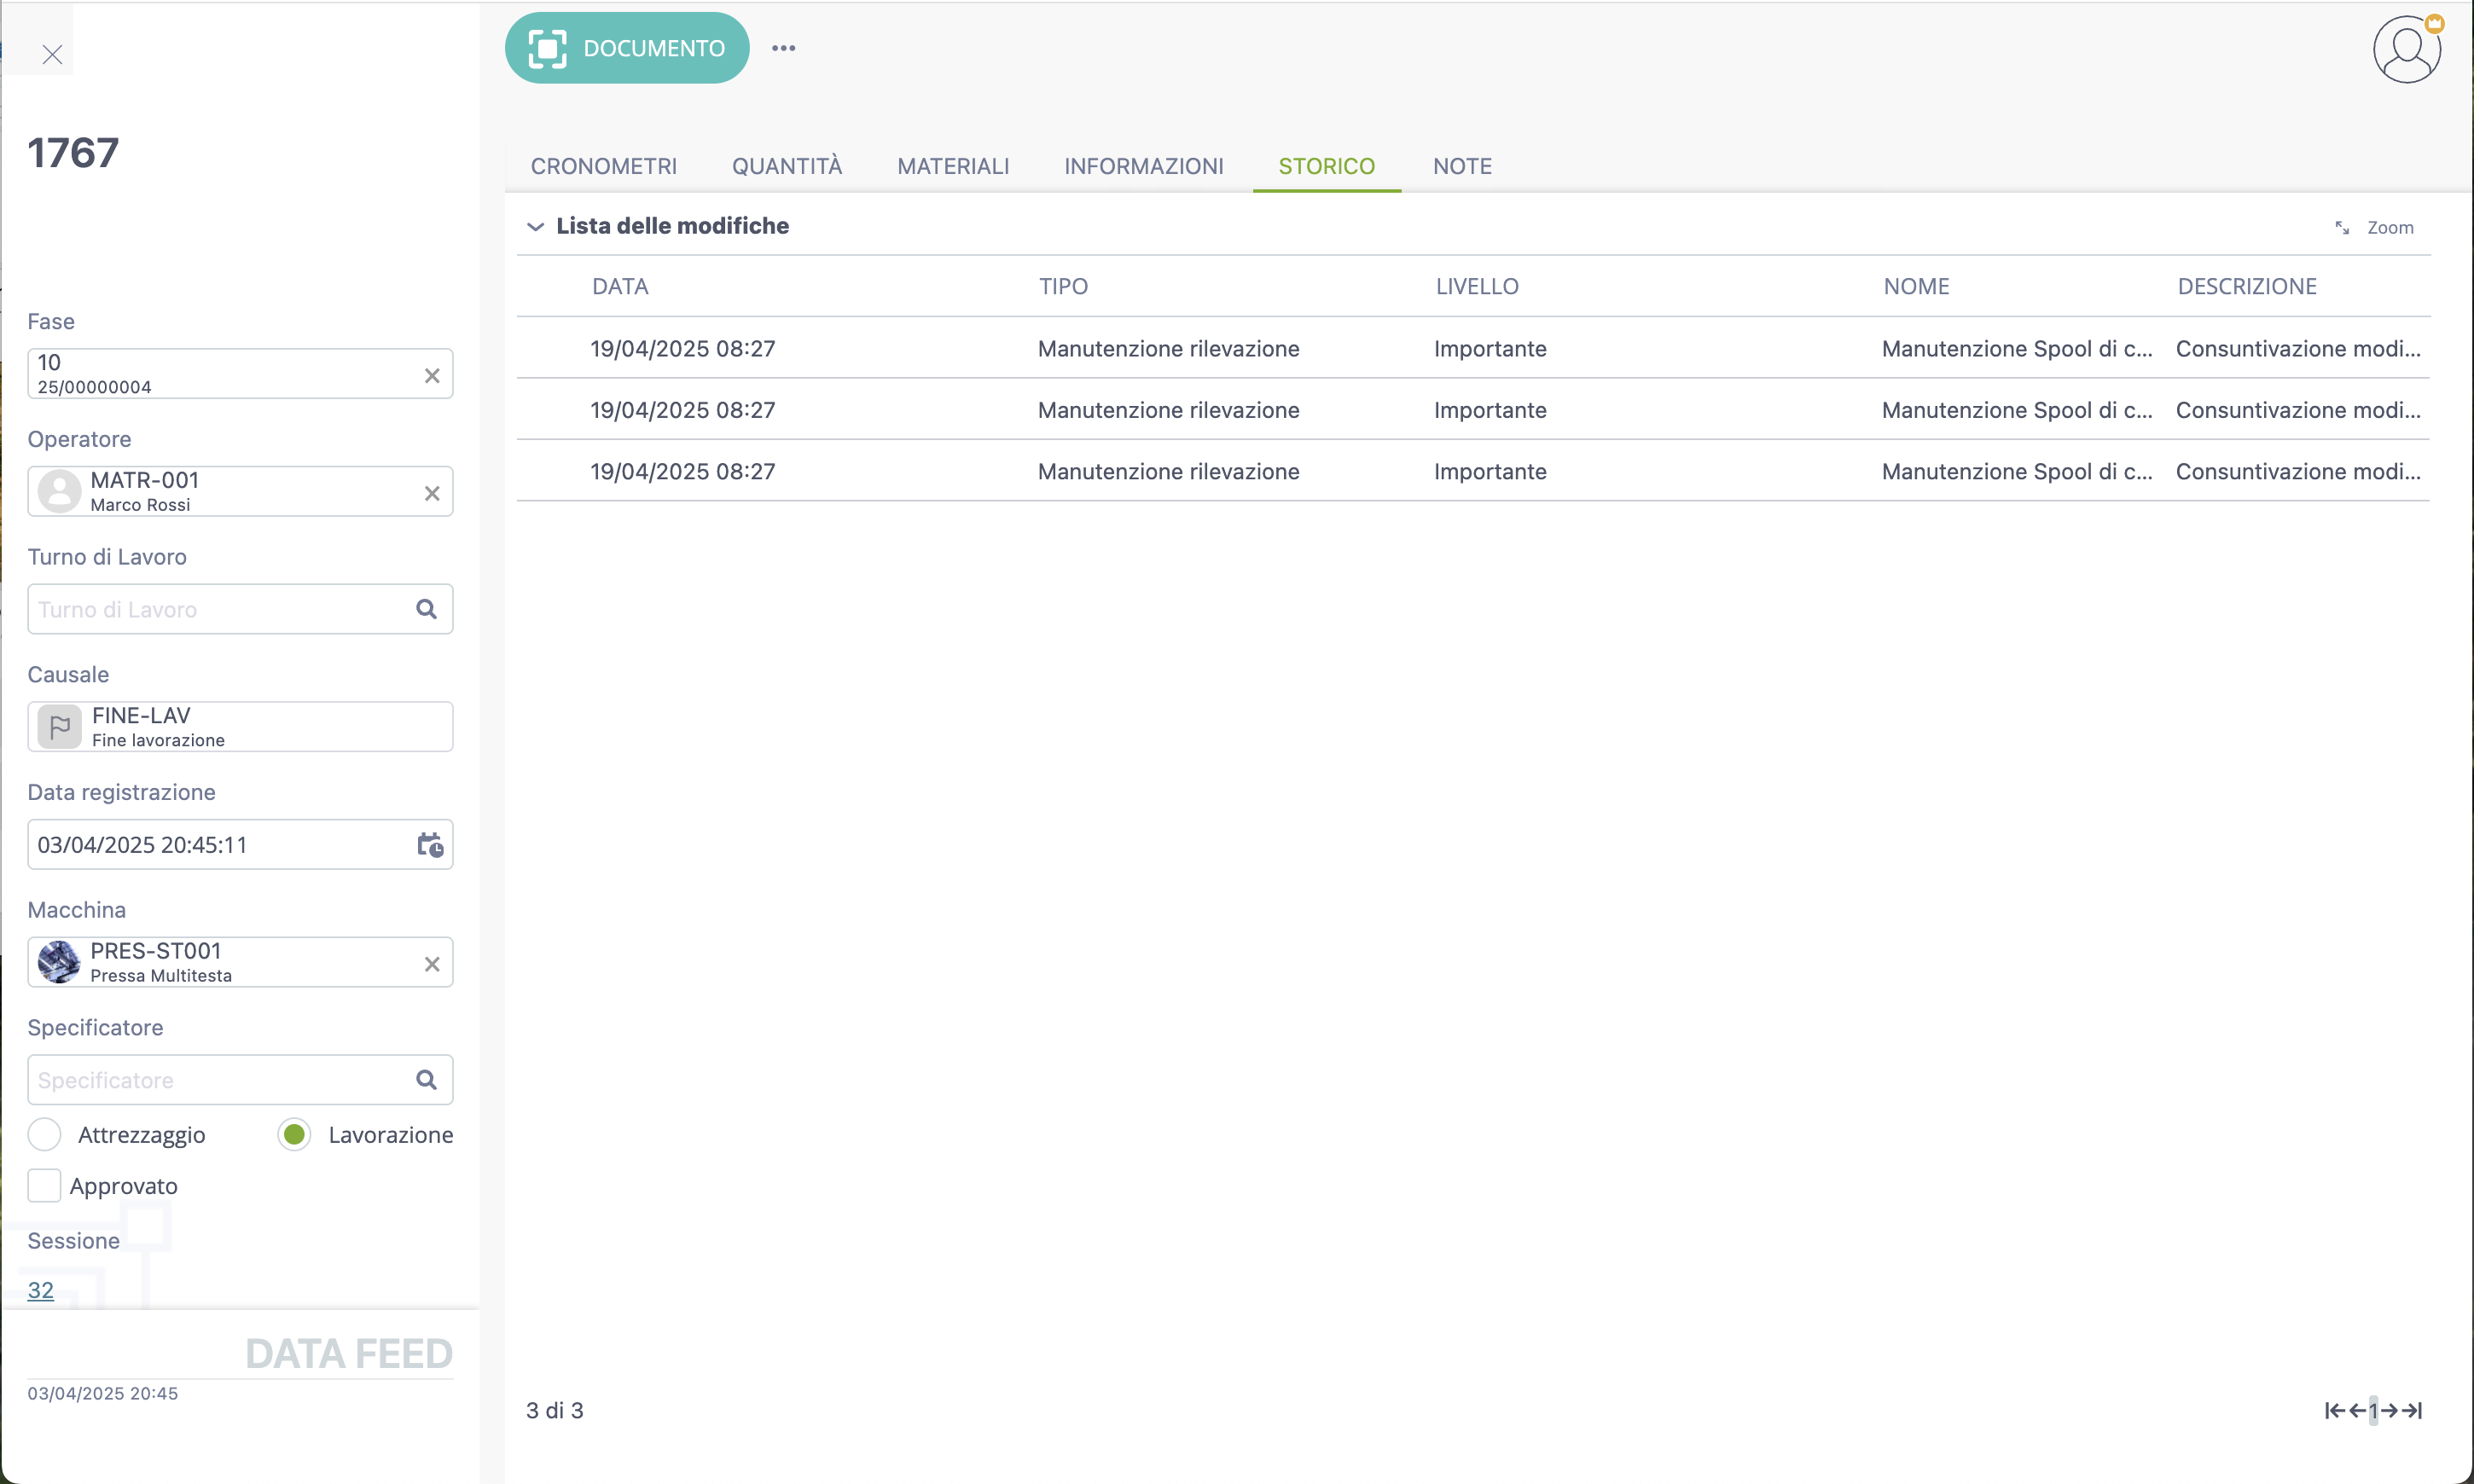The height and width of the screenshot is (1484, 2474).
Task: Collapse the Lista delle modifiche section
Action: click(535, 227)
